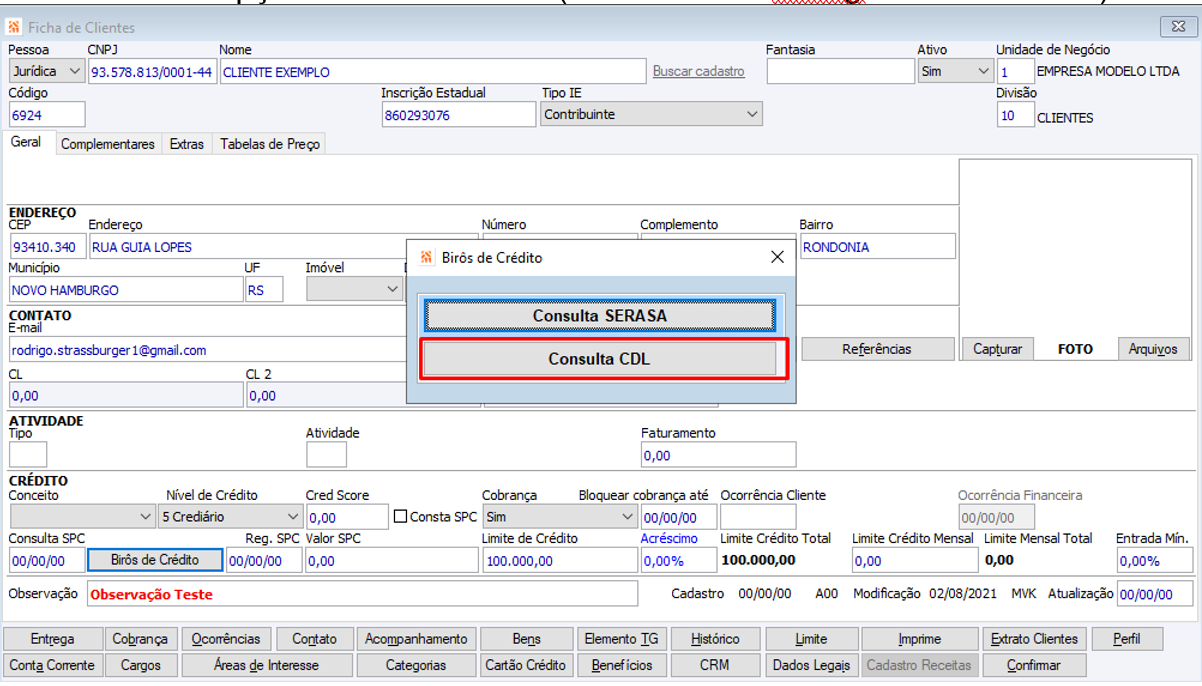Open Conta Corrente

click(53, 665)
